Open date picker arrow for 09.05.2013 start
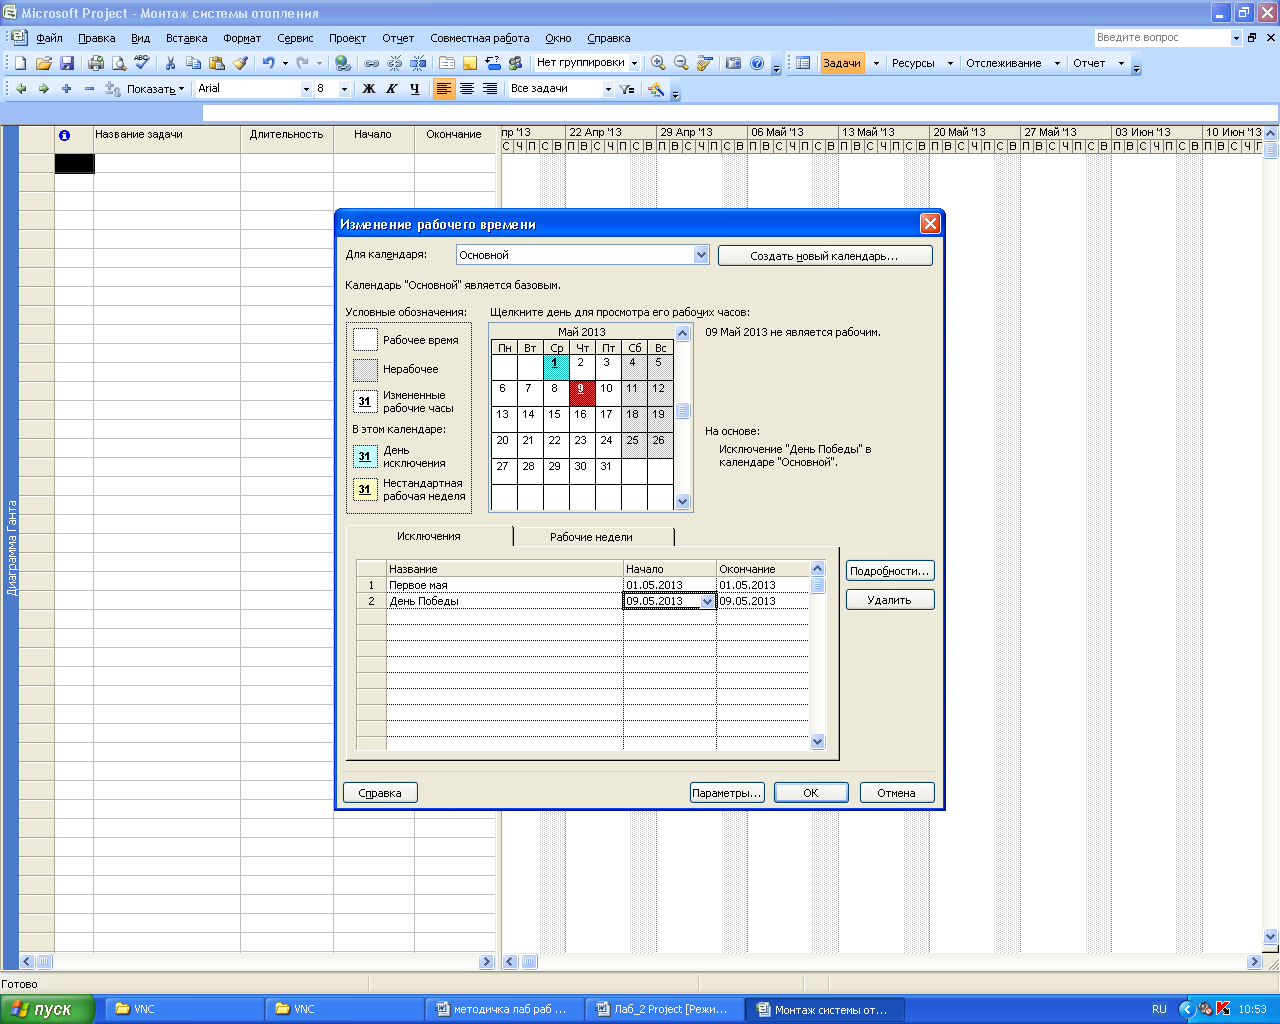 [708, 601]
